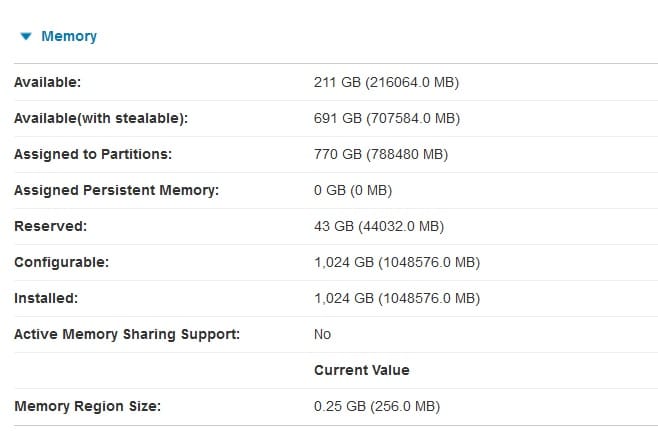The width and height of the screenshot is (658, 438).
Task: Click the Memory section heading
Action: [x=69, y=36]
